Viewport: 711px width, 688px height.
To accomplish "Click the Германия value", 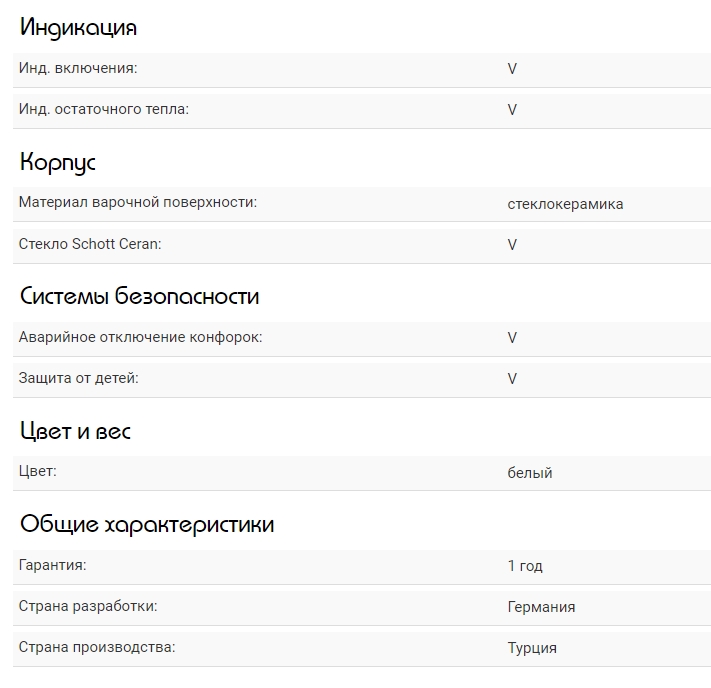I will click(541, 607).
